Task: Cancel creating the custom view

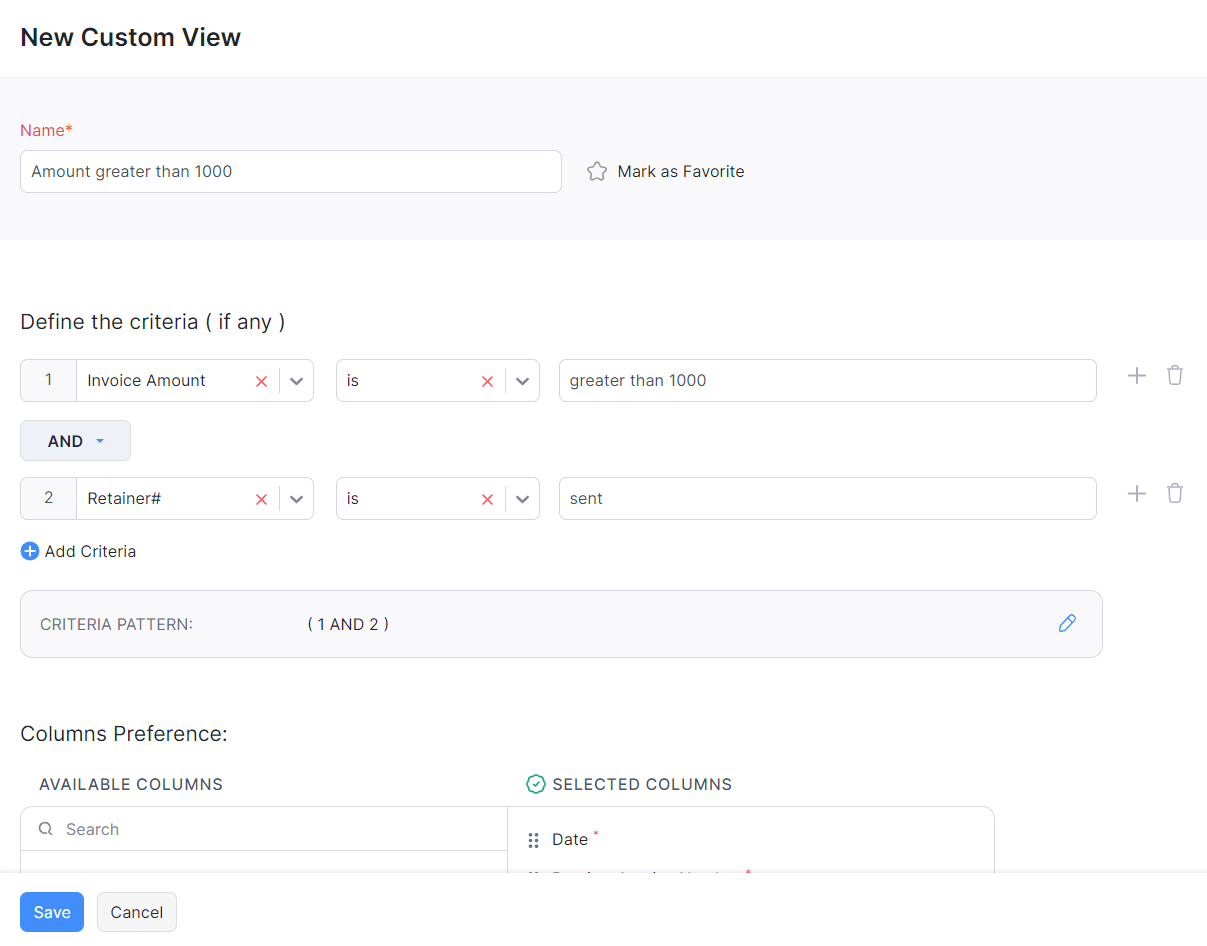Action: pos(136,911)
